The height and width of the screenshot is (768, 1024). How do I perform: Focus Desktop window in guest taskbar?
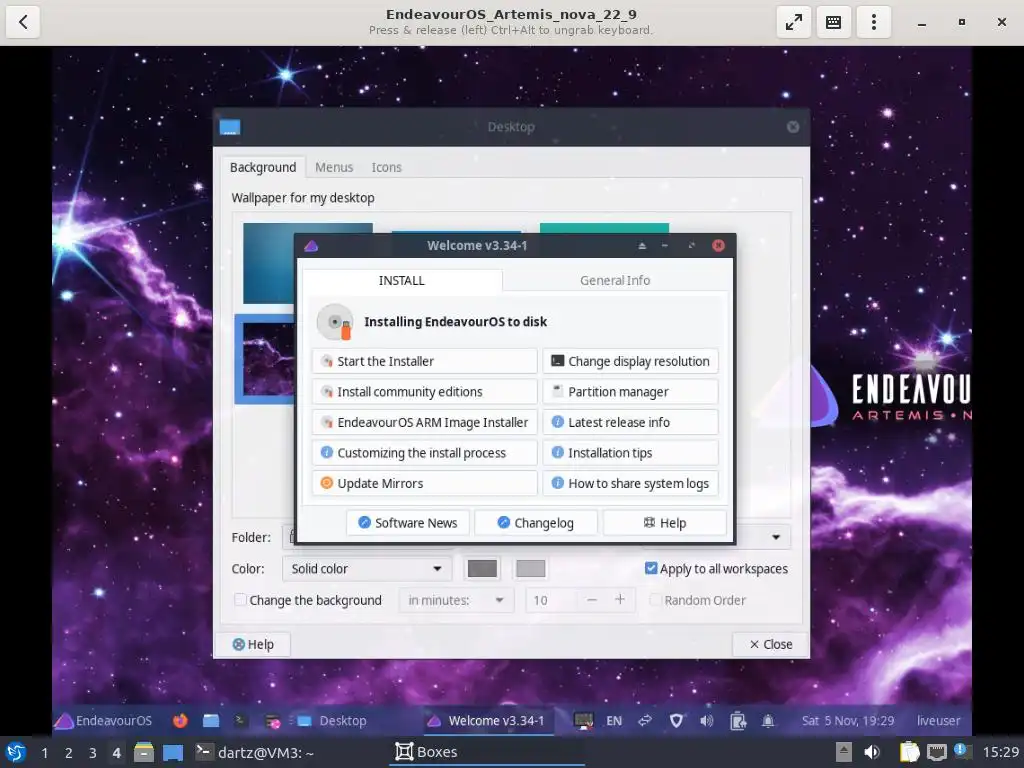pos(332,720)
